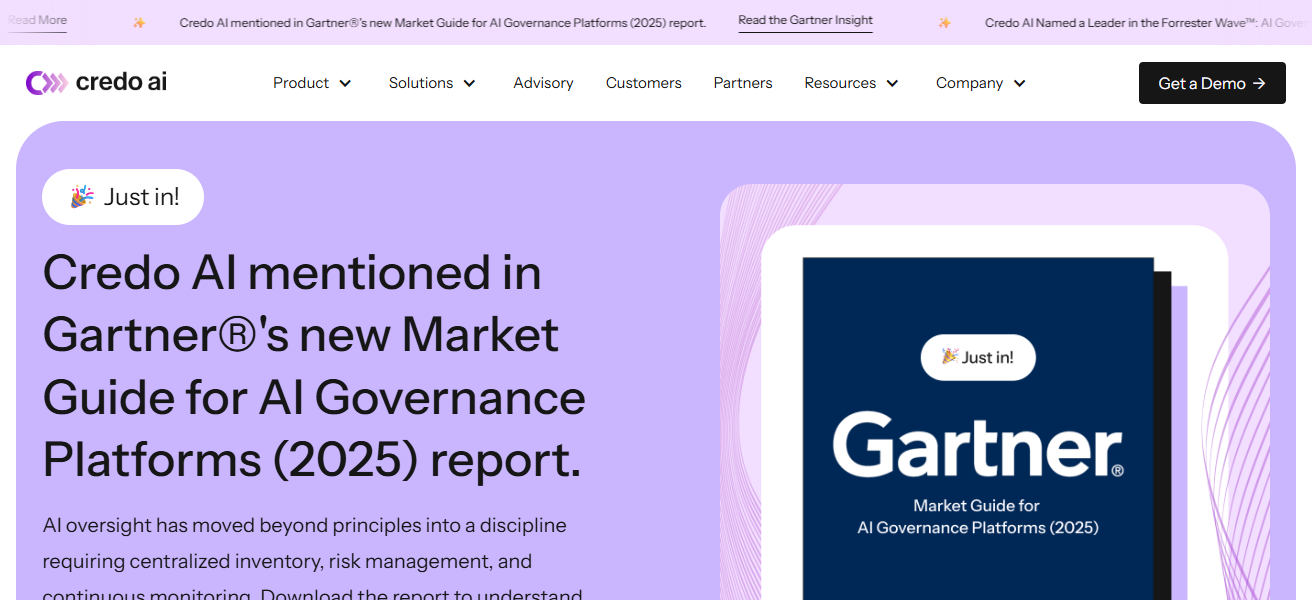
Task: Expand the Company menu chevron
Action: 1020,84
